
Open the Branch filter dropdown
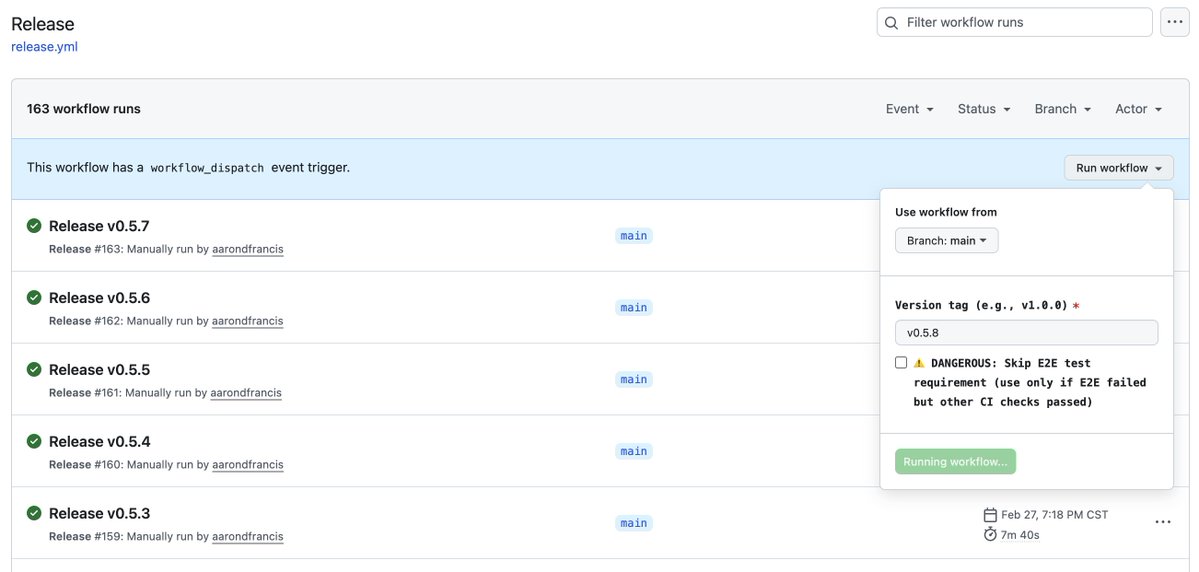pos(1062,109)
